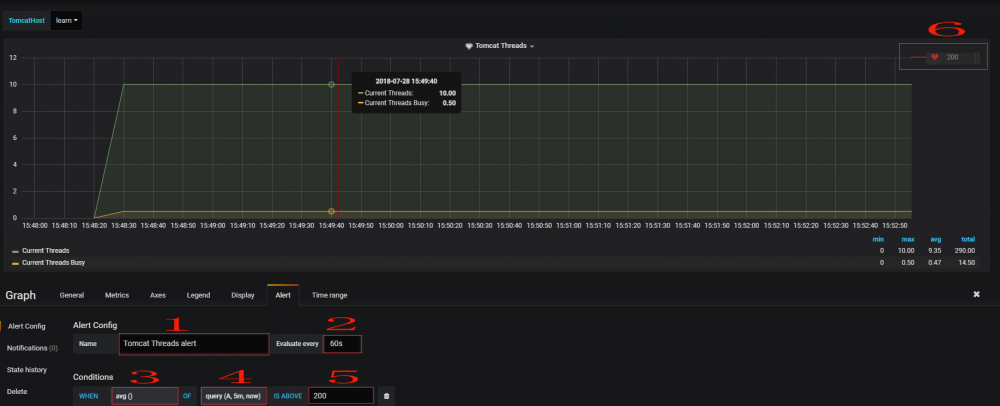Click Delete in the alert sidebar
The image size is (1000, 406).
click(18, 391)
